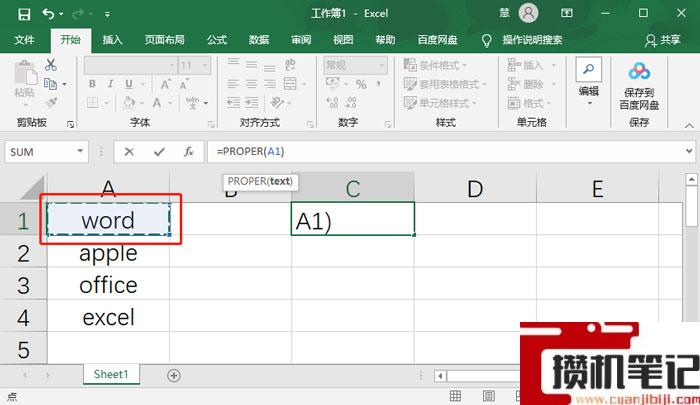The image size is (700, 405).
Task: Toggle Bold formatting
Action: [92, 84]
